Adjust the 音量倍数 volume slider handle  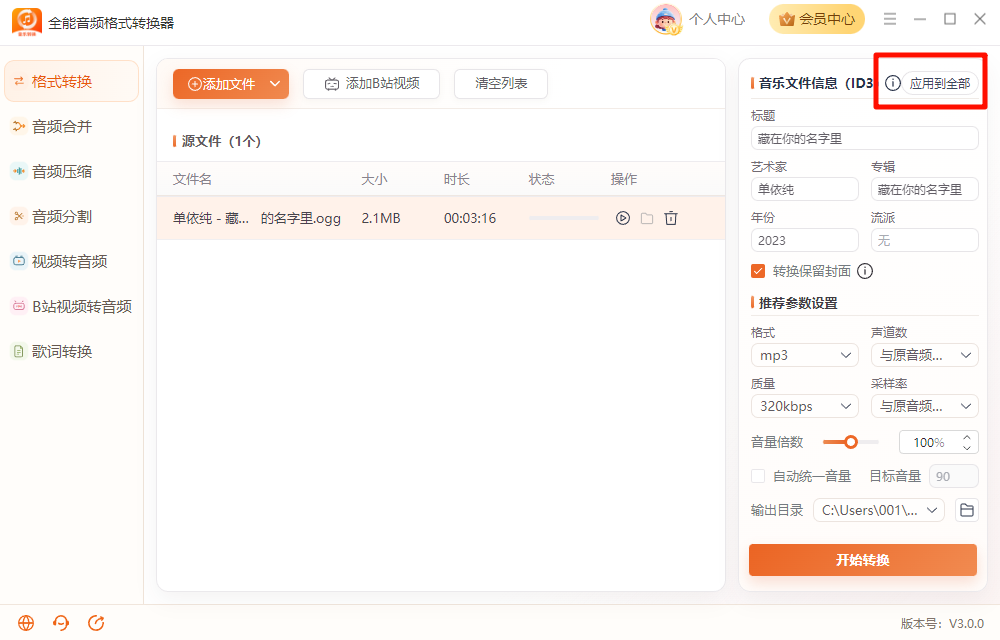click(851, 442)
